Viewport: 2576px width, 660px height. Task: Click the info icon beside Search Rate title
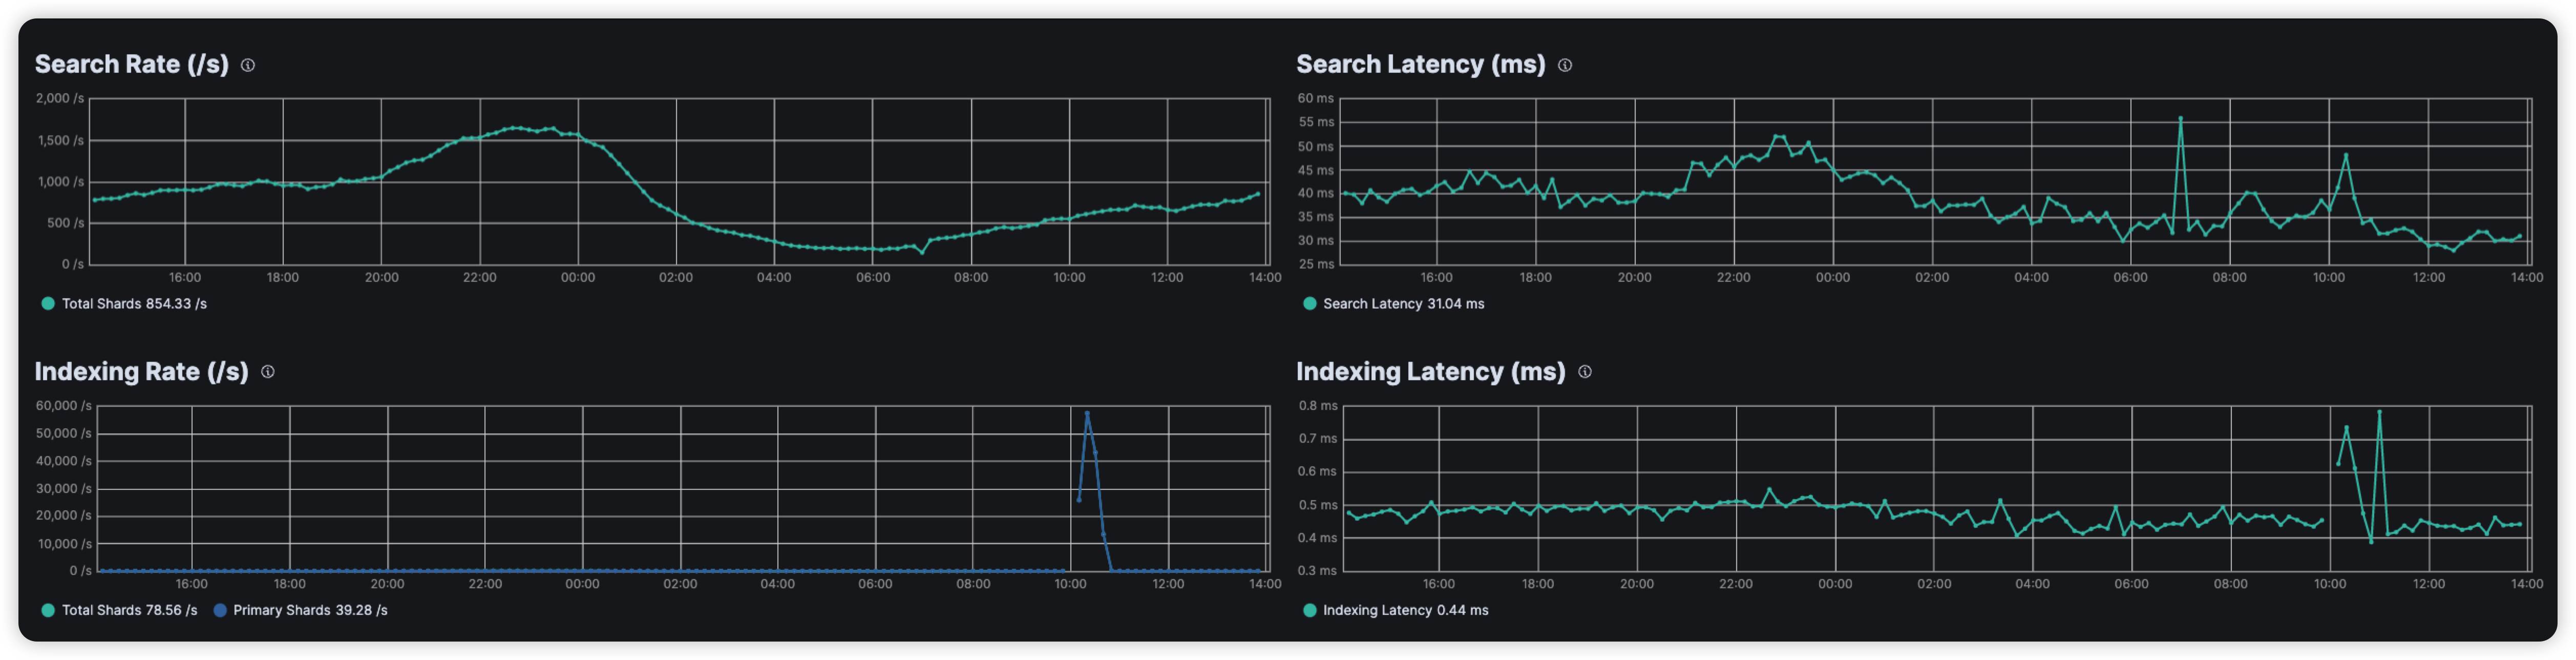tap(248, 65)
